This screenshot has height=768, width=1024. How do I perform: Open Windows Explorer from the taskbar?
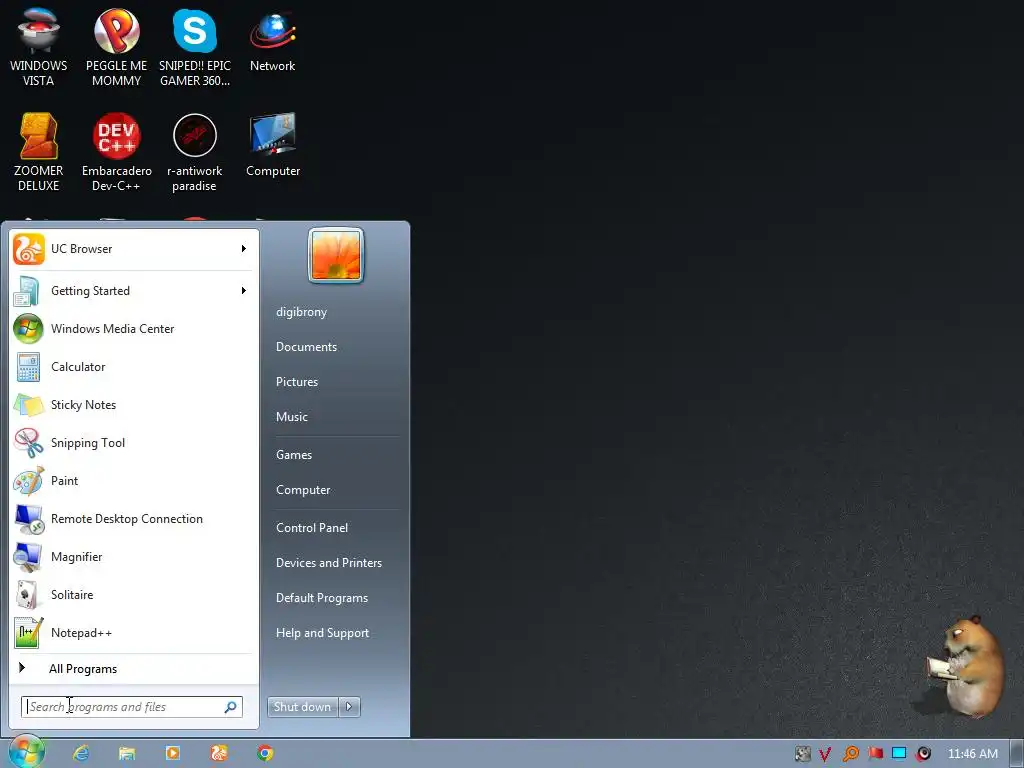(127, 753)
